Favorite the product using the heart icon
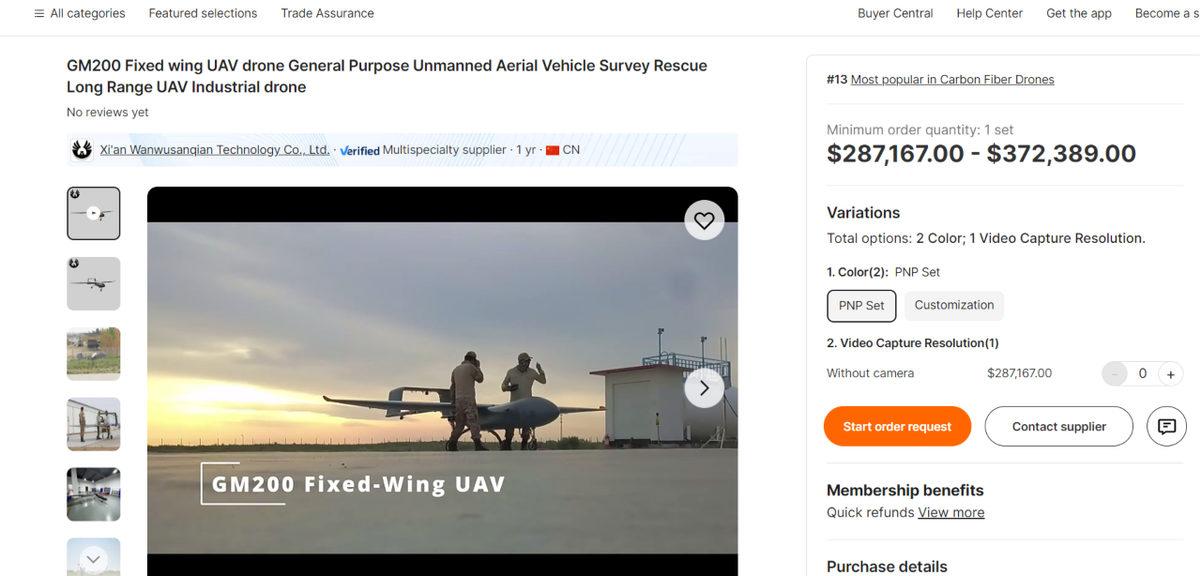 coord(703,219)
